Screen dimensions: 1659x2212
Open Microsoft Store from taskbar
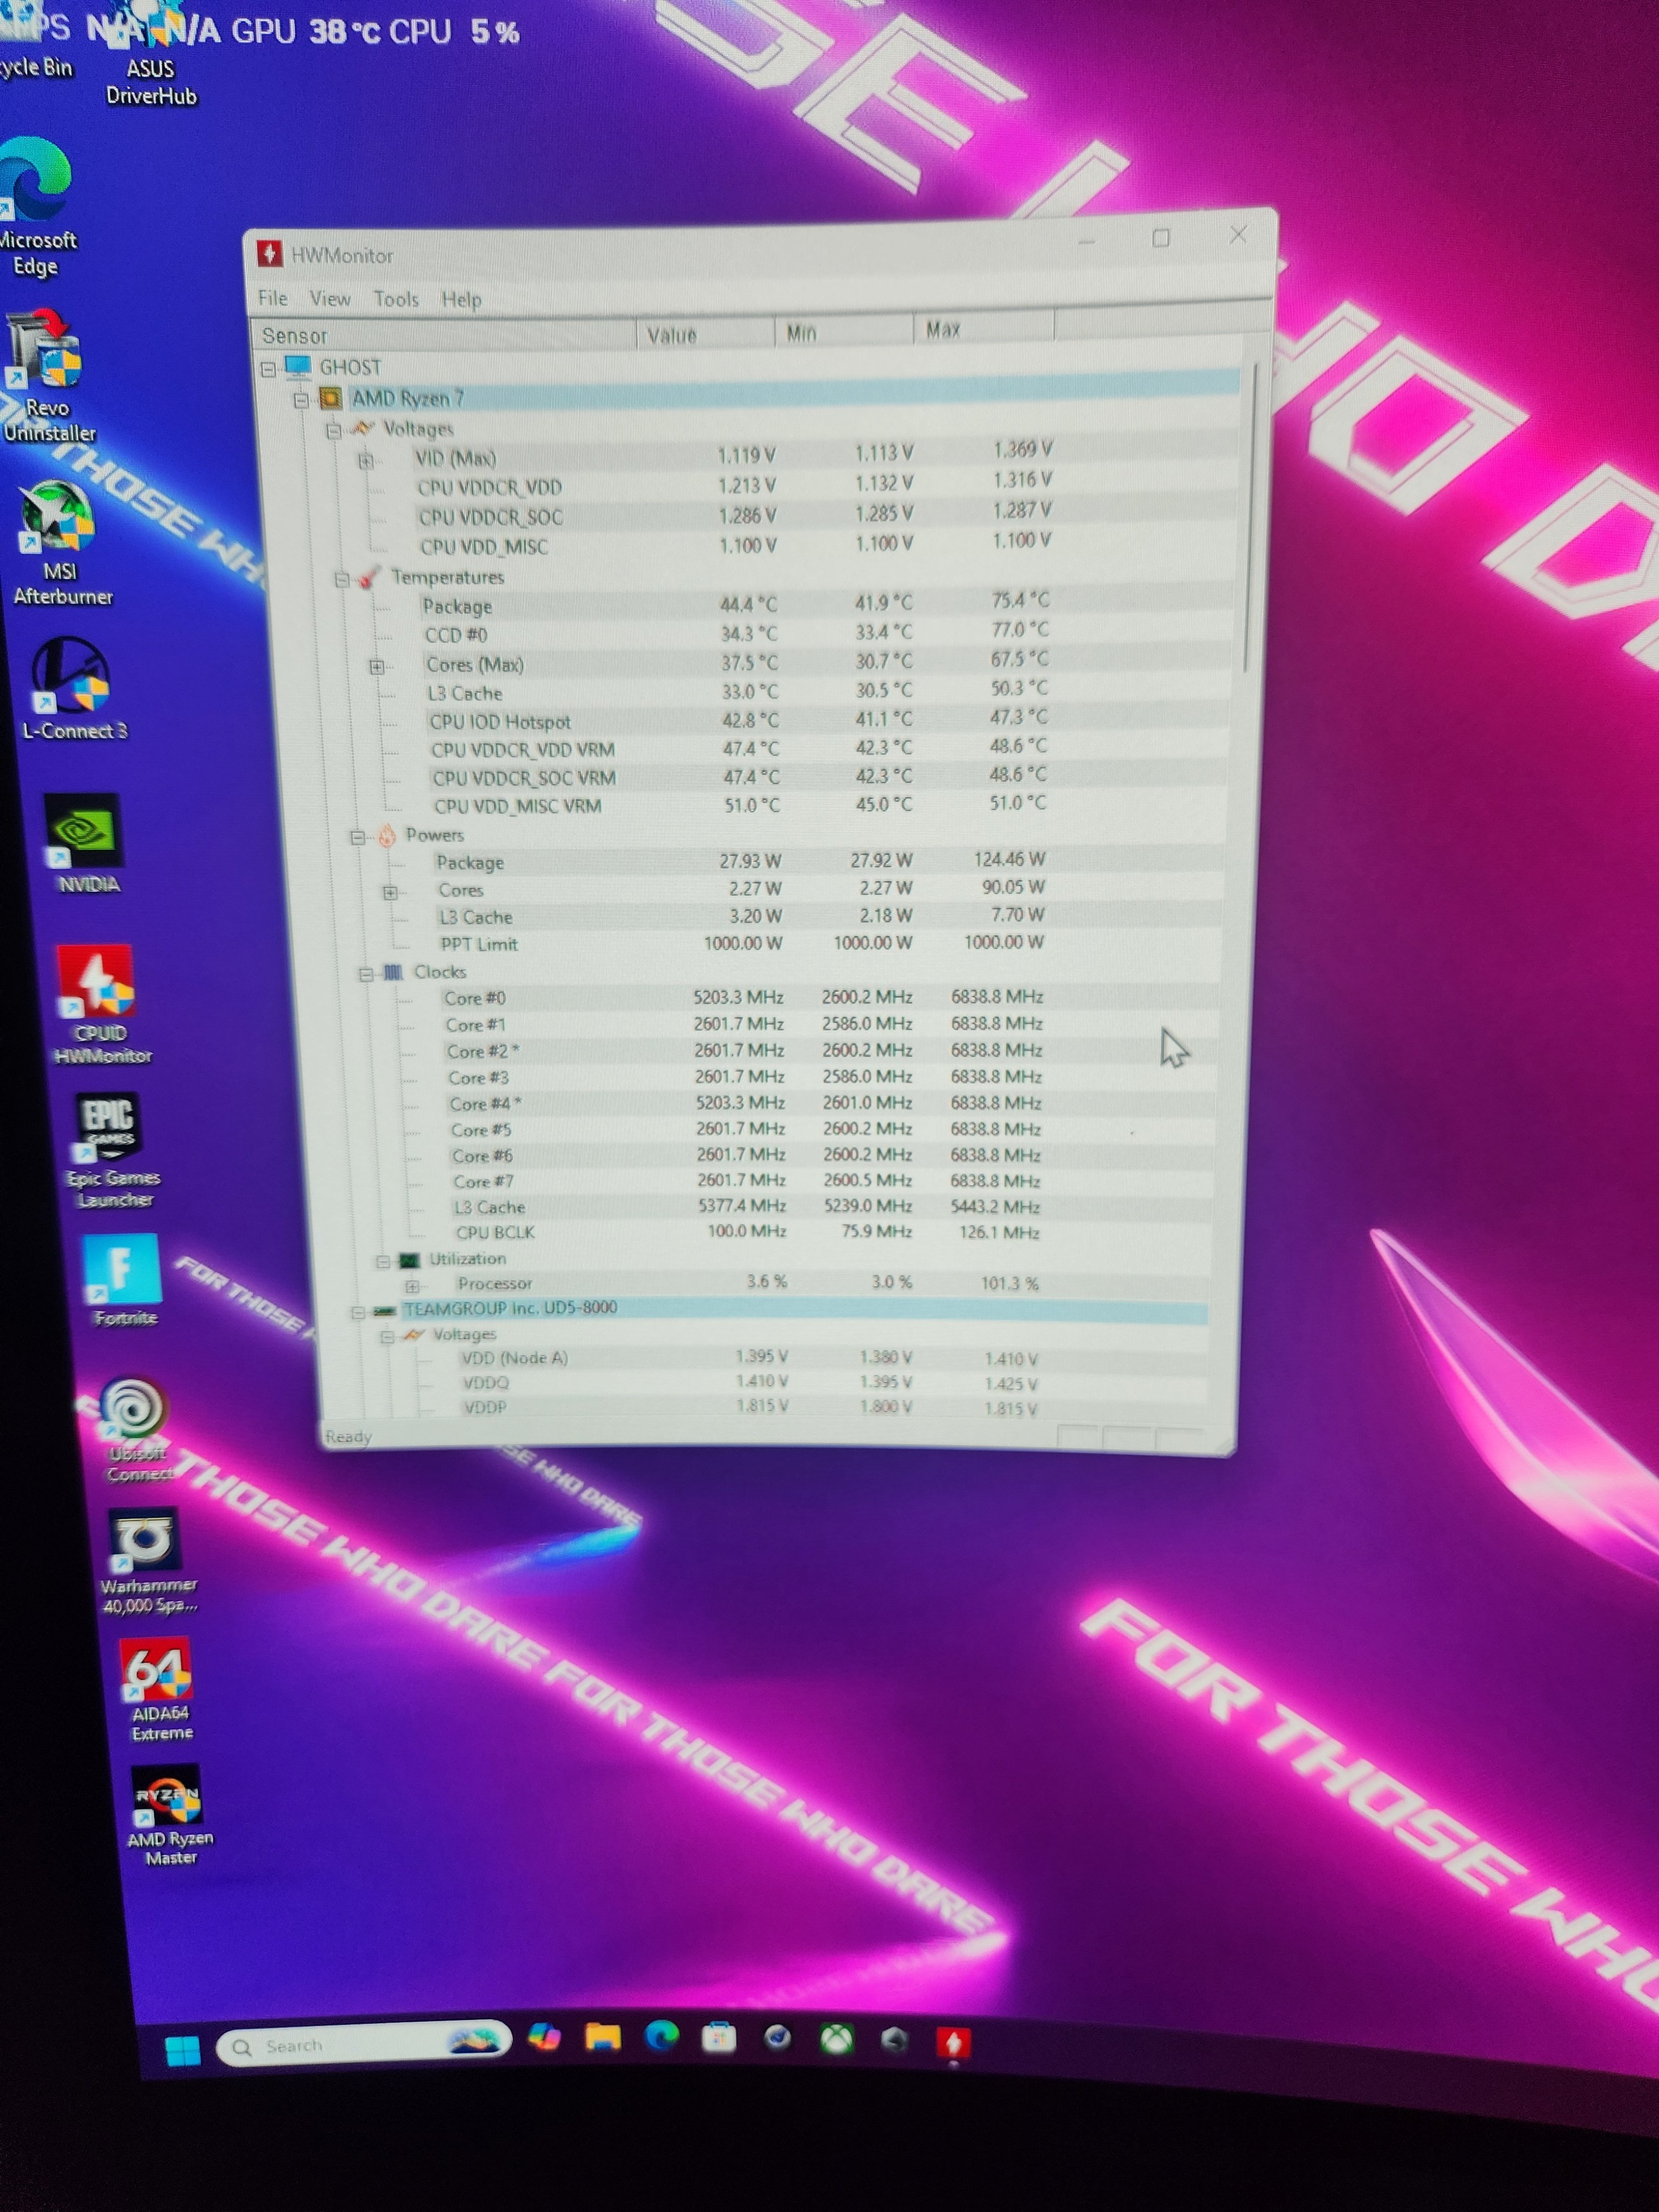719,2037
